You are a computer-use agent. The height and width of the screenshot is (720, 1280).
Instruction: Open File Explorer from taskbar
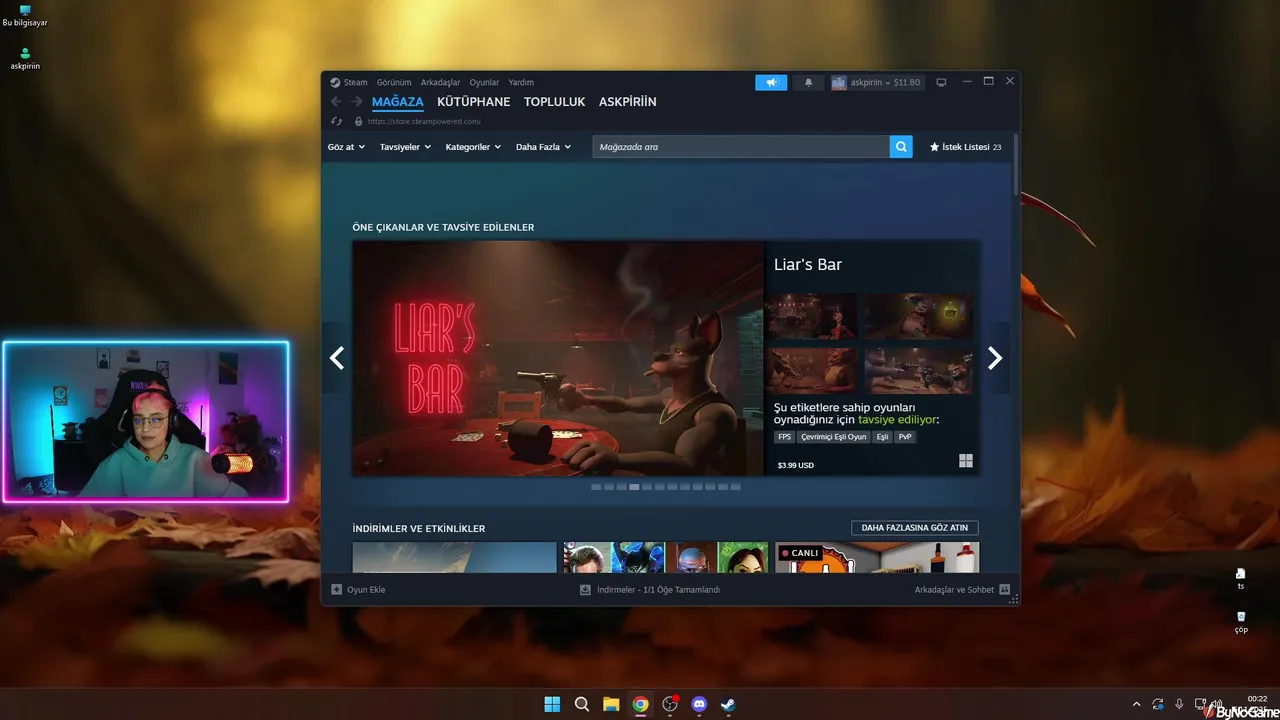pos(611,704)
